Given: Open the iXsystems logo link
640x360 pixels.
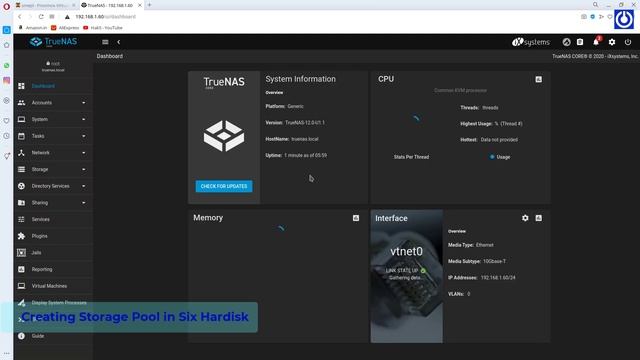Looking at the screenshot, I should 531,42.
